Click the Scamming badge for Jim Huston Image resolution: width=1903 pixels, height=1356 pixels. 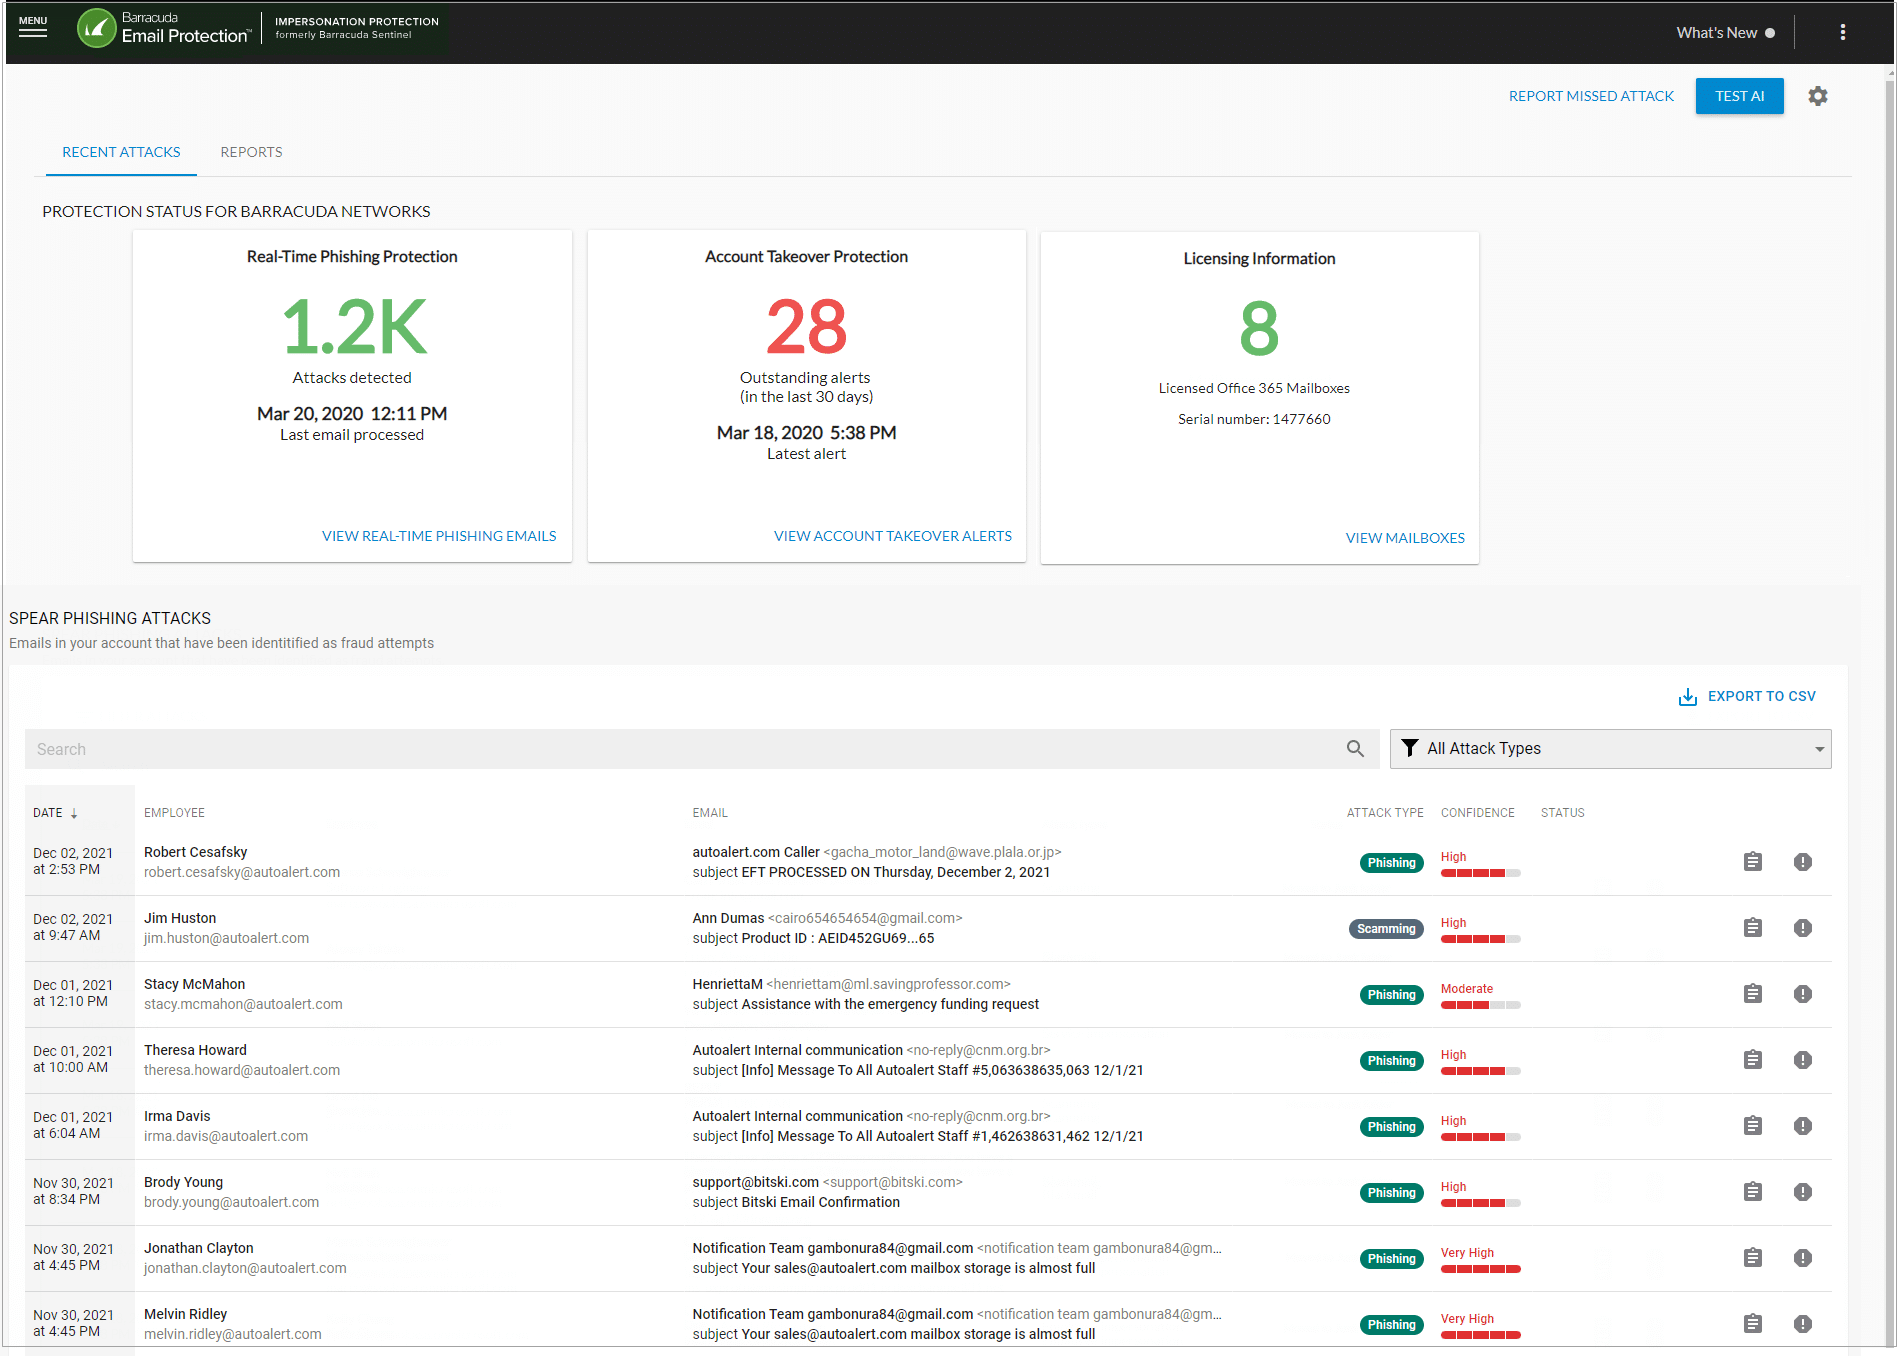(1386, 929)
